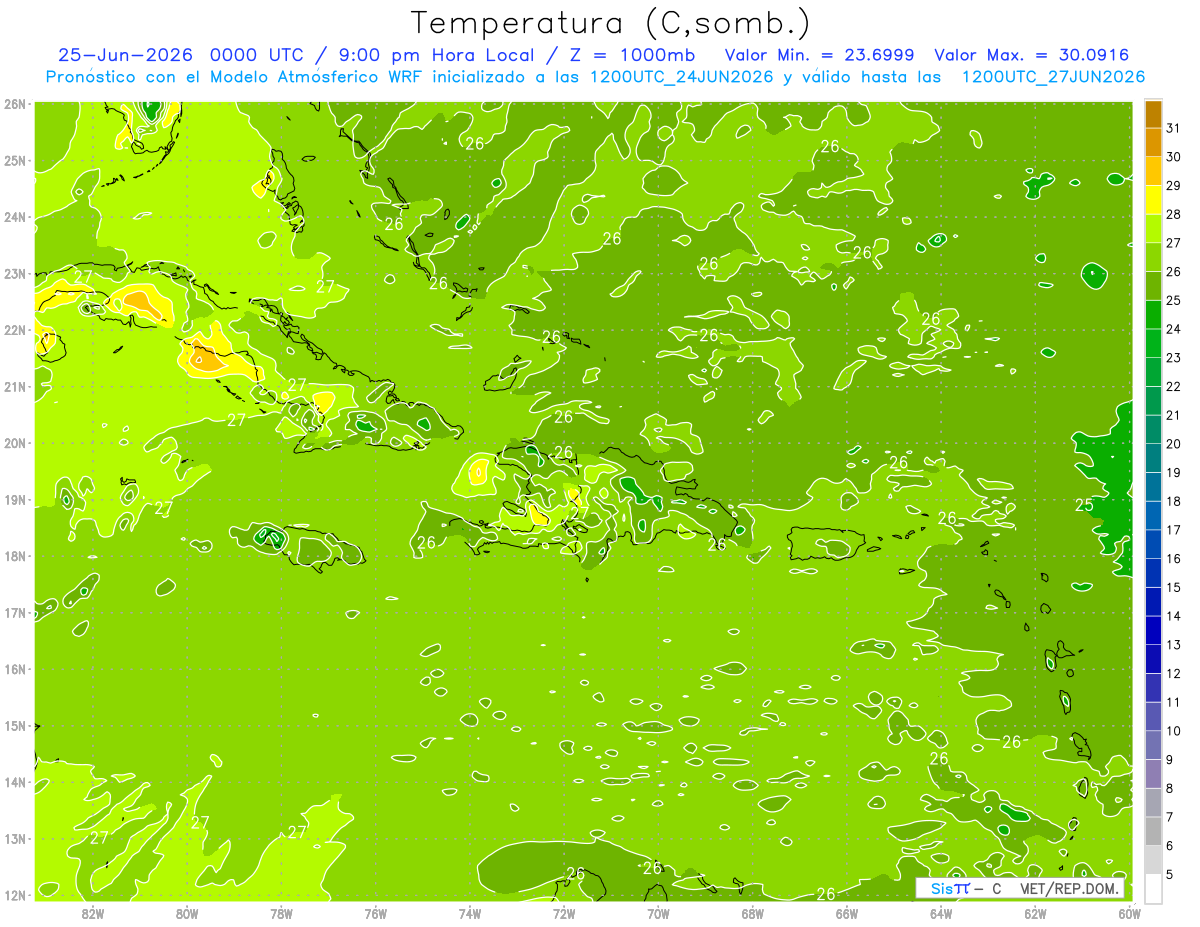Select the longitude axis label 78W

pos(281,913)
